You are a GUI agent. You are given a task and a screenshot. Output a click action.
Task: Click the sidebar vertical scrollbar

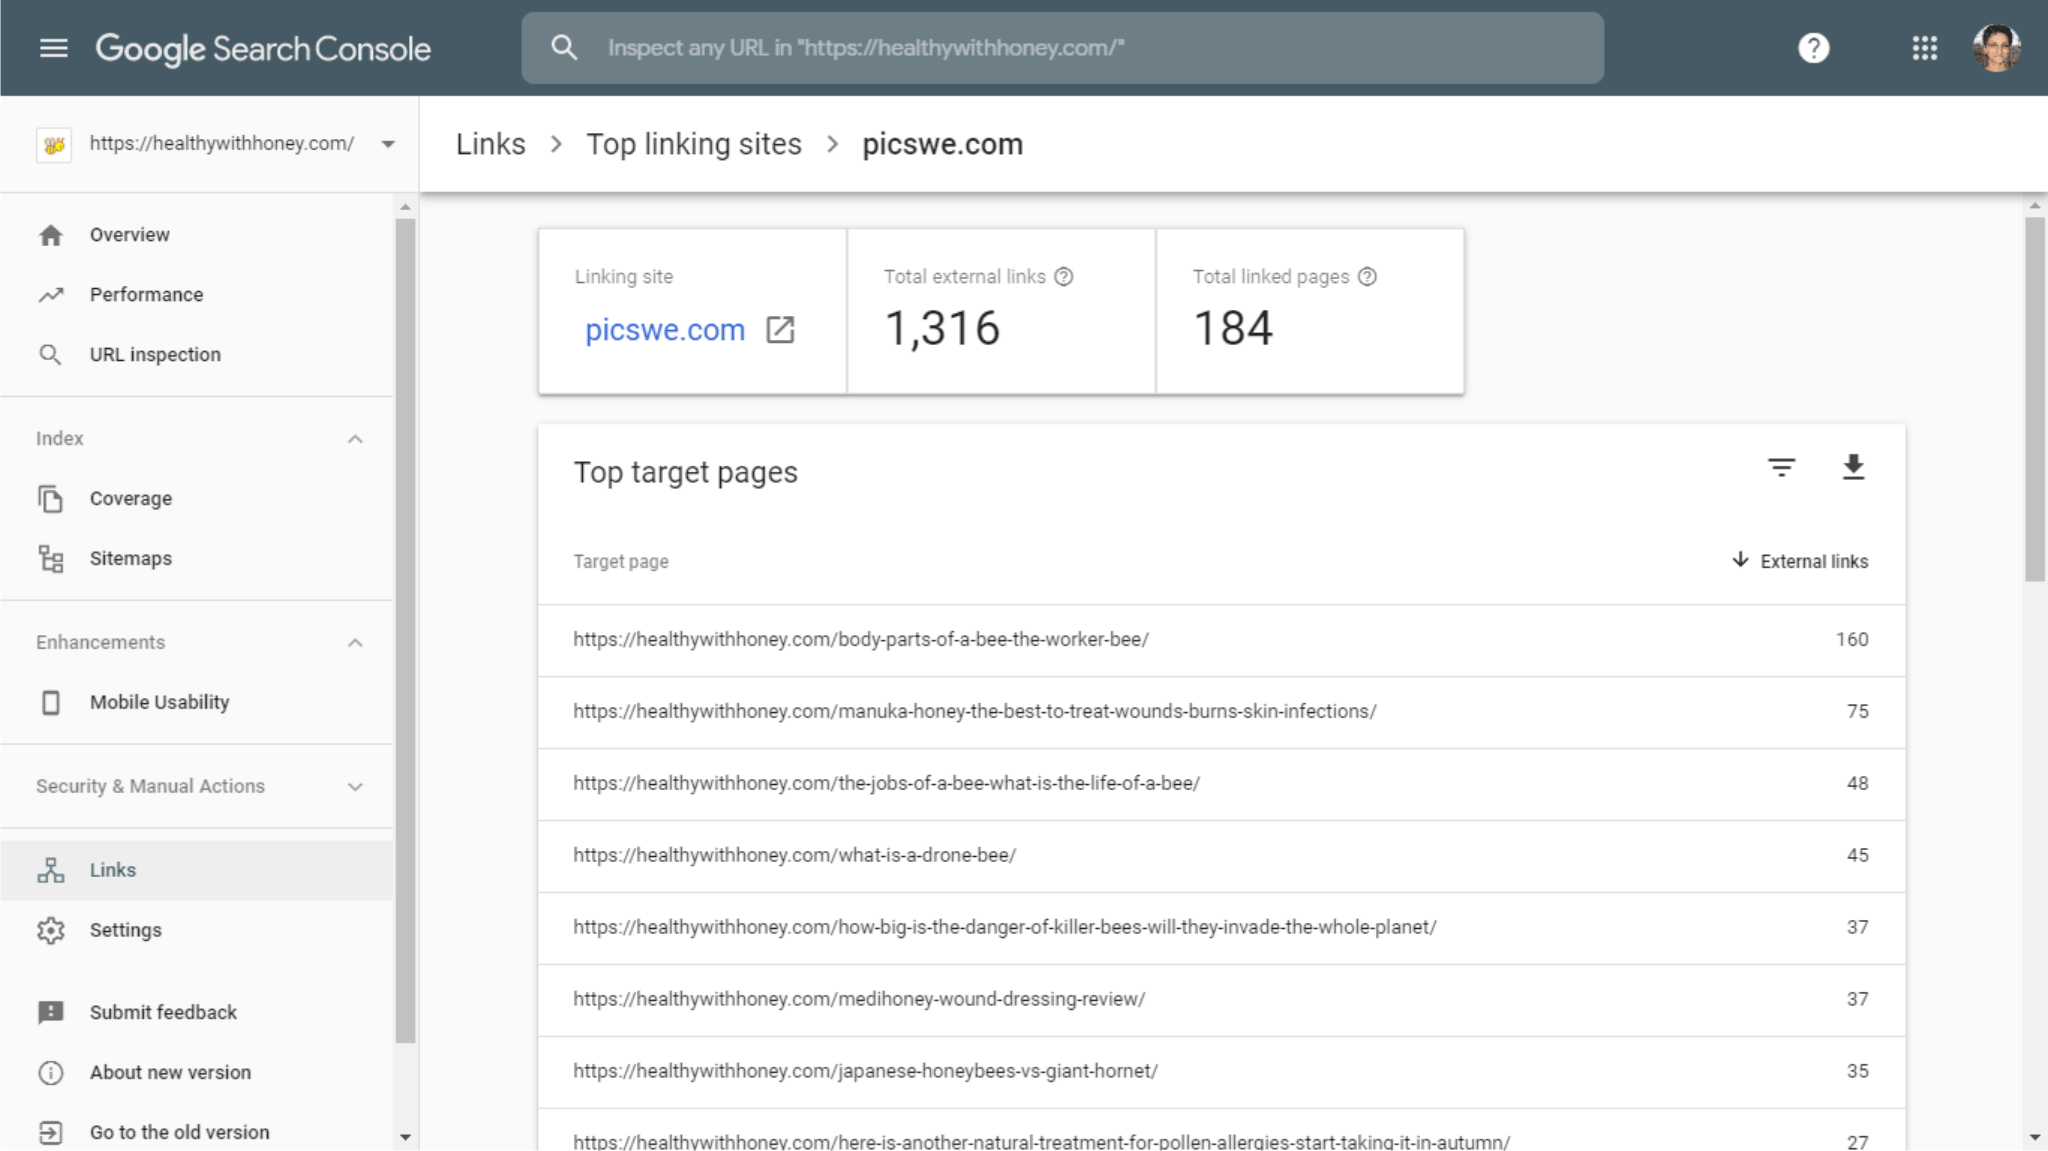coord(405,630)
